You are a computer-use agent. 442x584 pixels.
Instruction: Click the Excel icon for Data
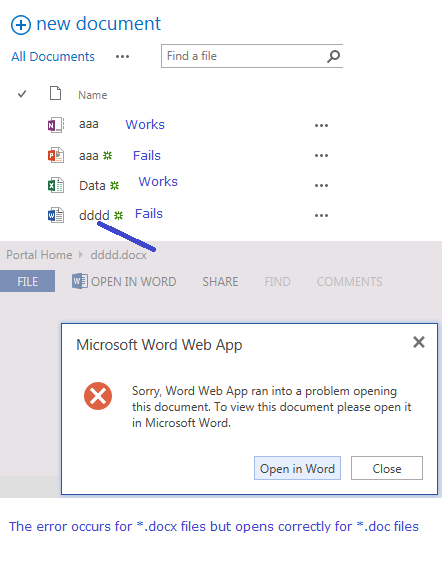pyautogui.click(x=56, y=185)
